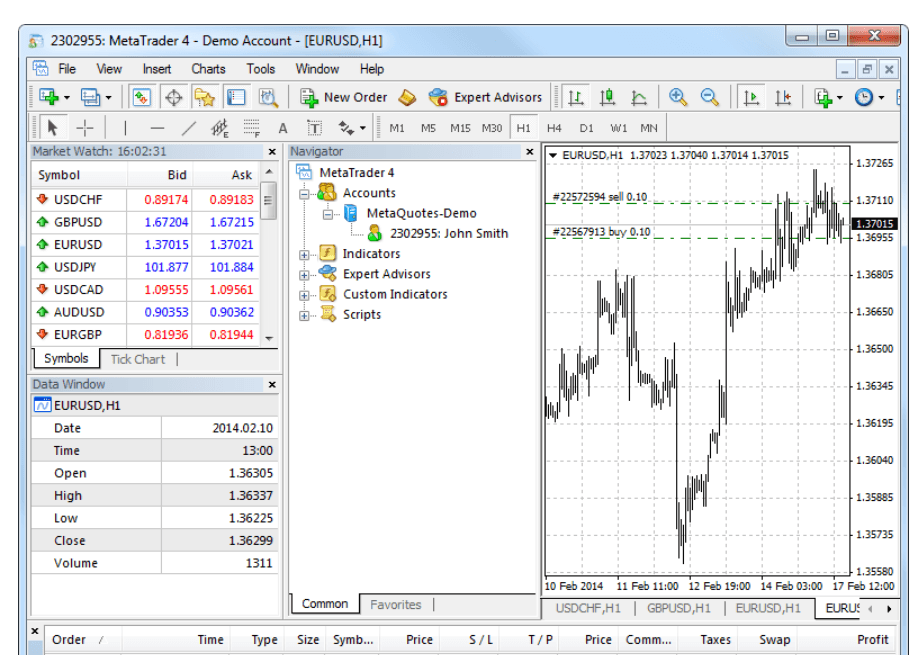Click the Market Watch scrollbar thumb

[268, 201]
